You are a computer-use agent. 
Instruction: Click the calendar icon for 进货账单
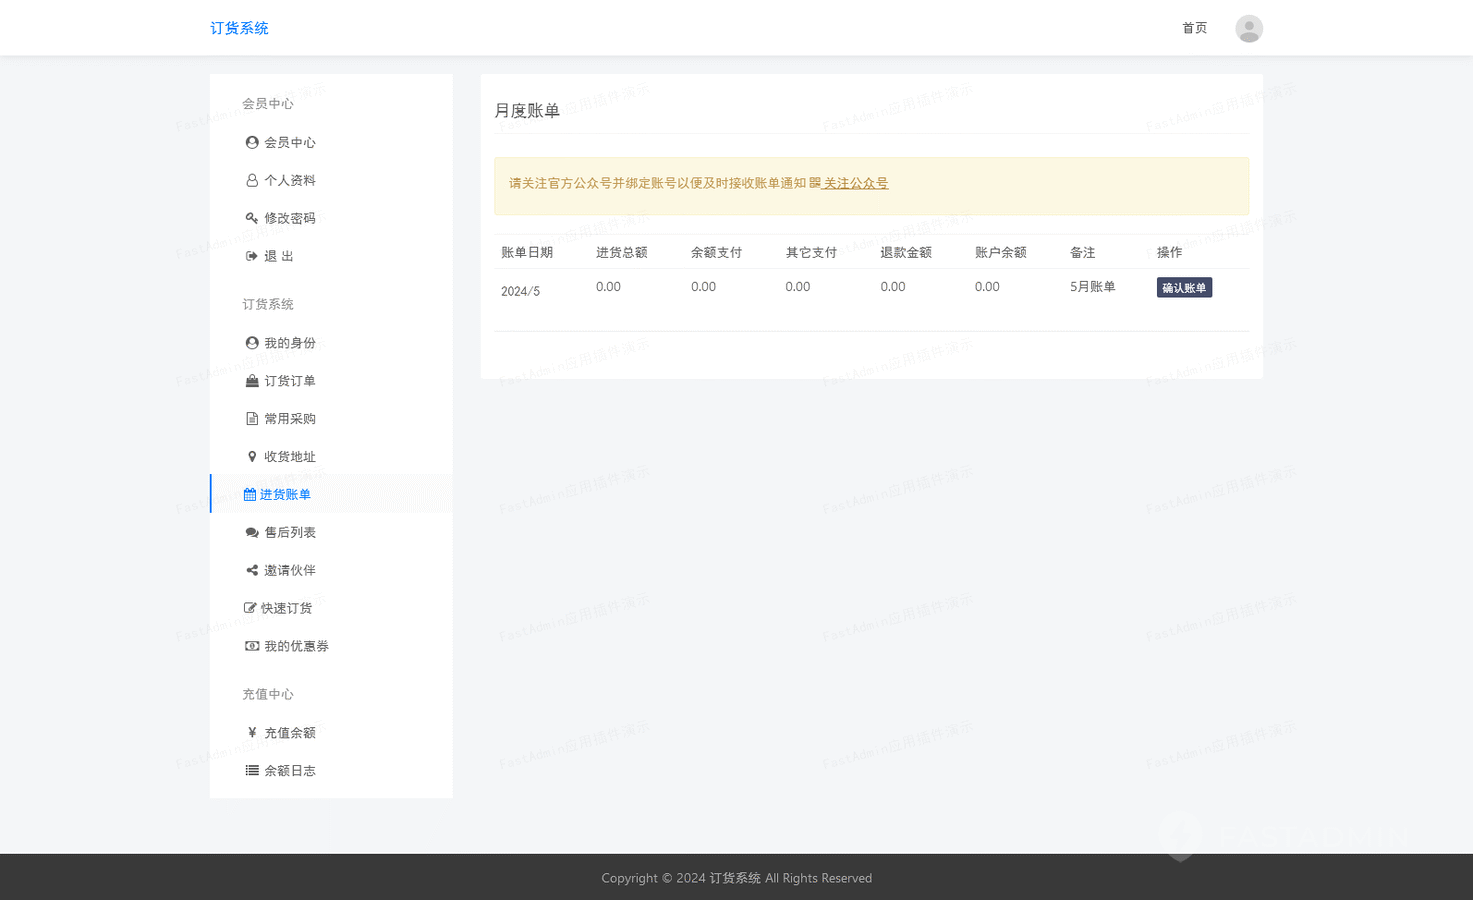point(250,495)
